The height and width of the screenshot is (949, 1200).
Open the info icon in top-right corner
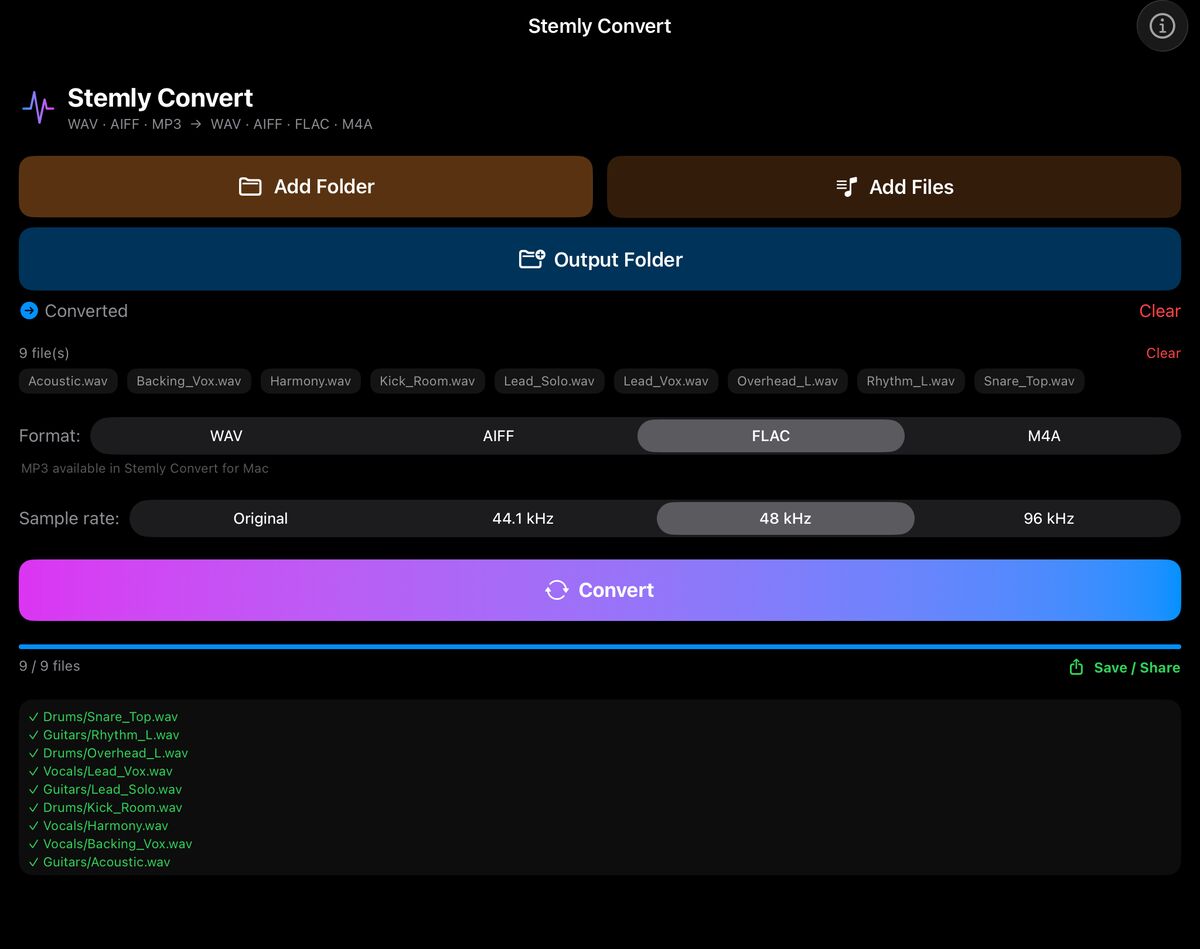(x=1162, y=26)
